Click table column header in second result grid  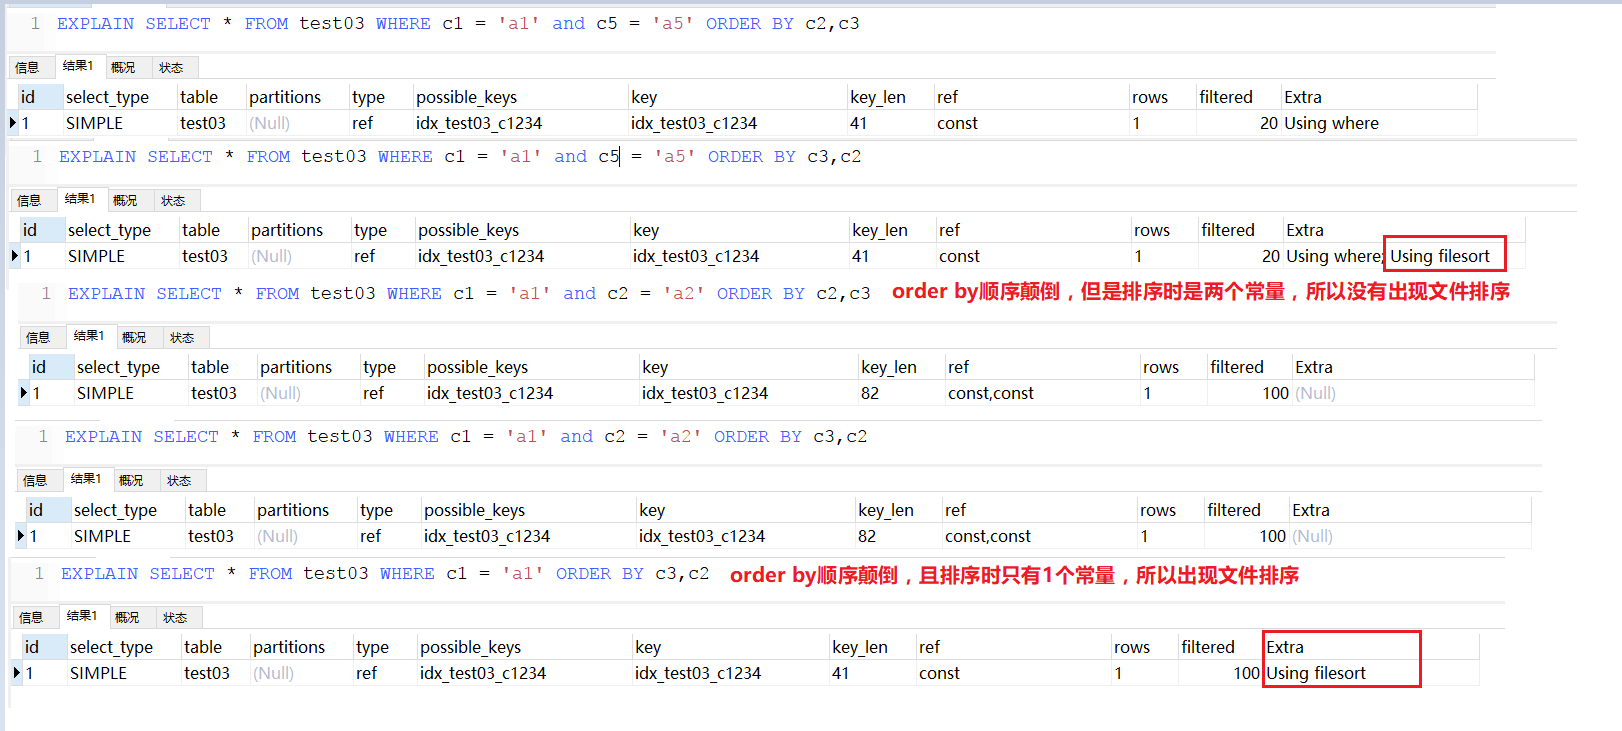click(212, 230)
